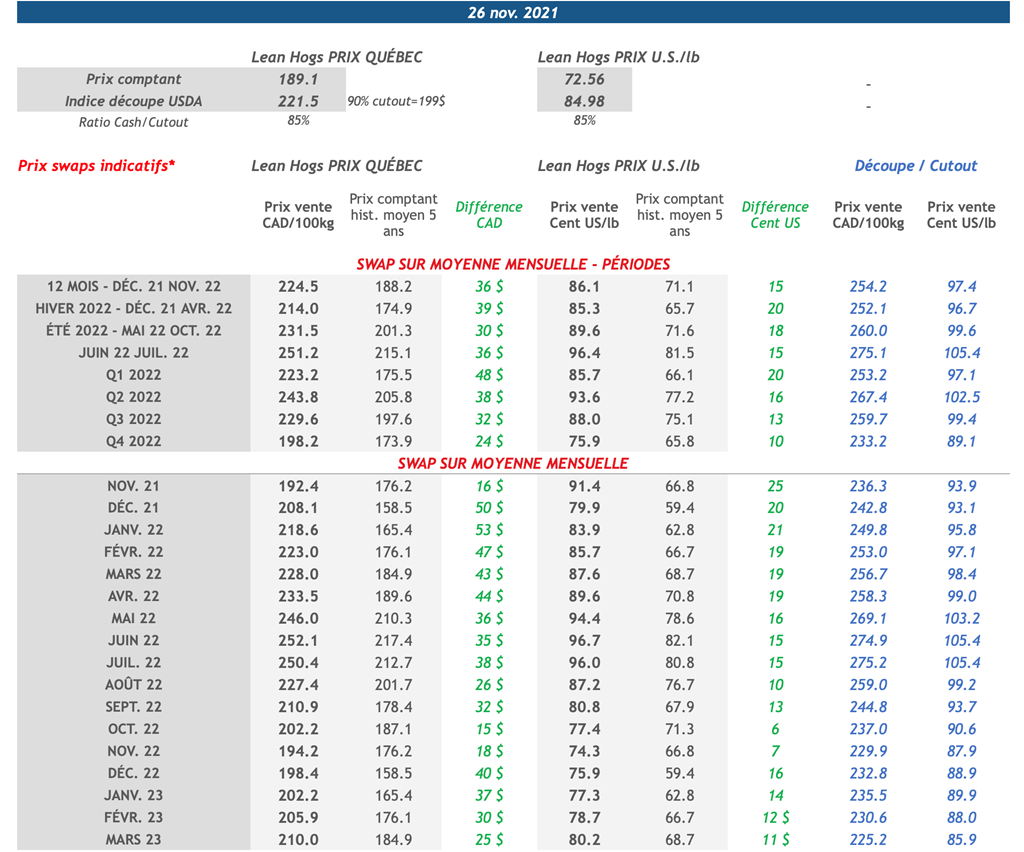Select the Prix comptant row label
This screenshot has width=1024, height=852.
click(133, 79)
